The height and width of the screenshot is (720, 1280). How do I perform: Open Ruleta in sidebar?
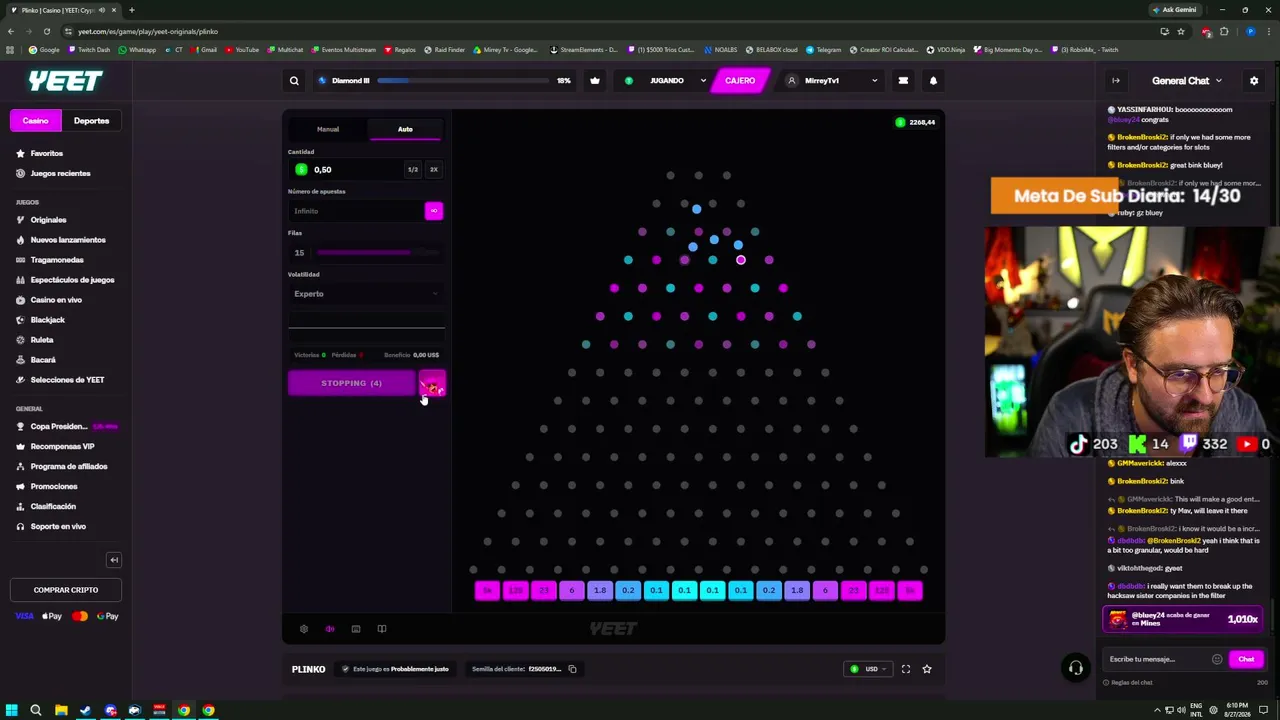pyautogui.click(x=42, y=340)
